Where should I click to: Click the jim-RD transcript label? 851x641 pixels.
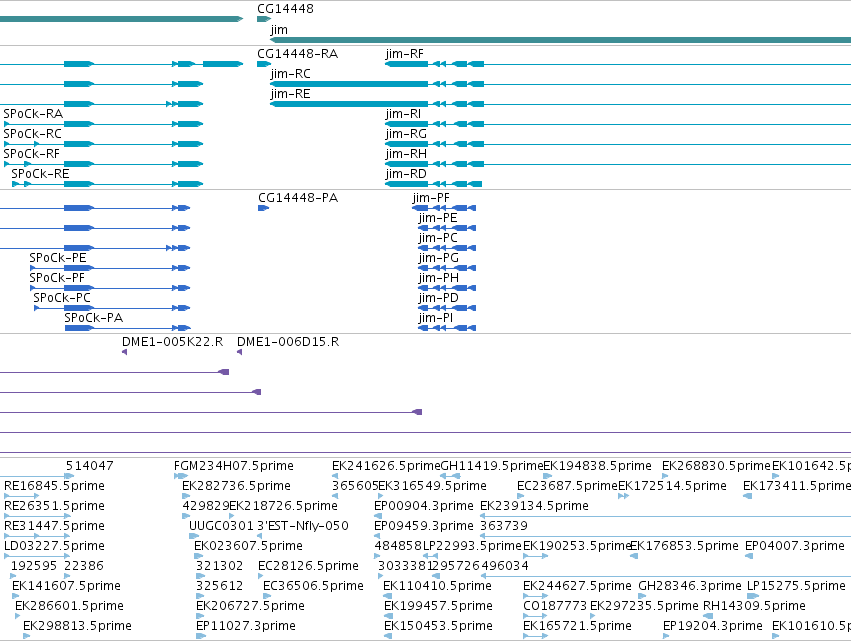406,174
